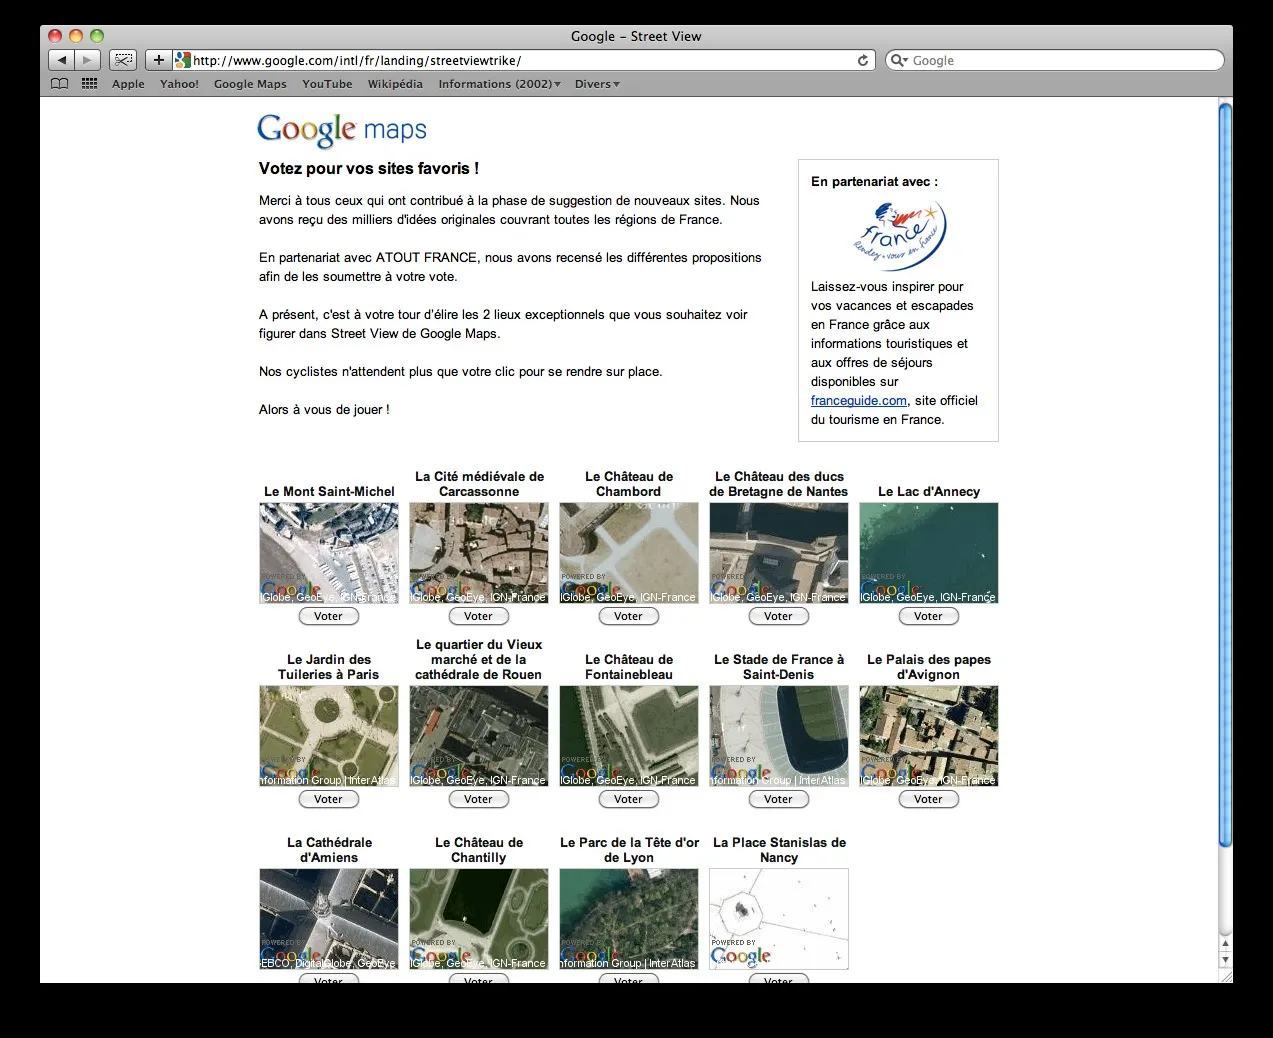Open franceguide.com link

[858, 400]
